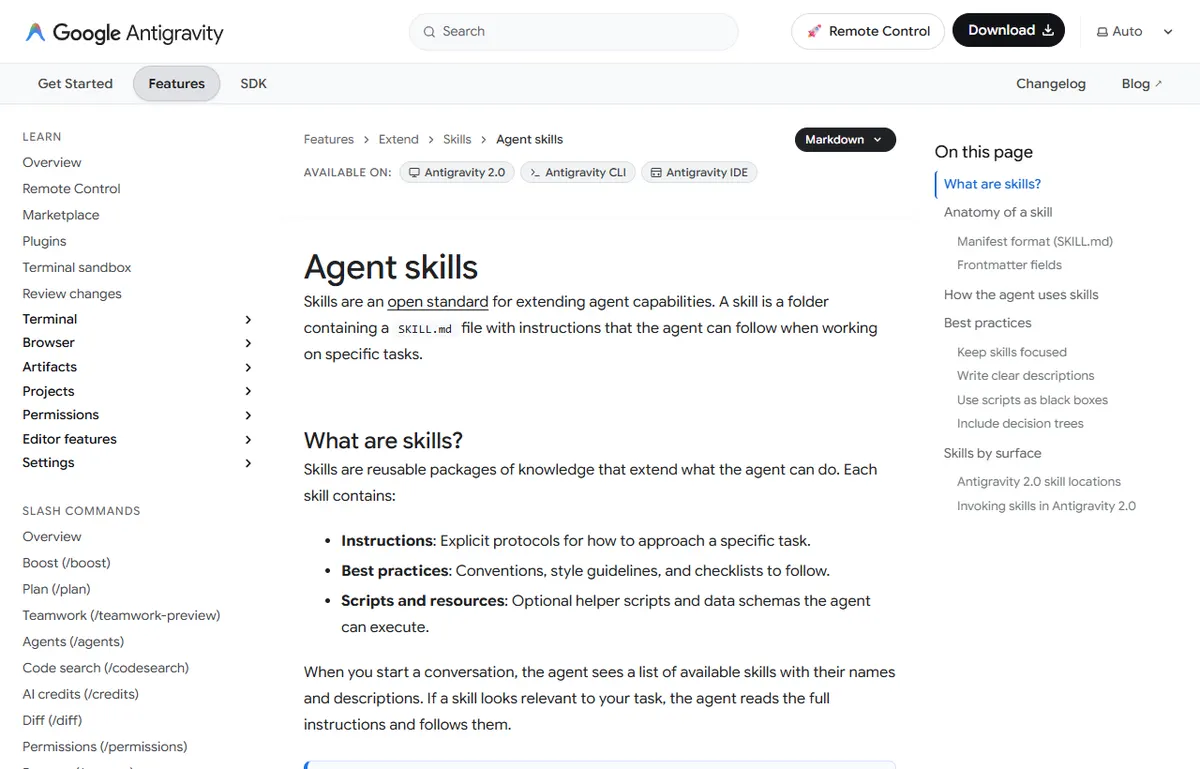The image size is (1200, 769).
Task: Click the Google Antigravity logo
Action: (124, 32)
